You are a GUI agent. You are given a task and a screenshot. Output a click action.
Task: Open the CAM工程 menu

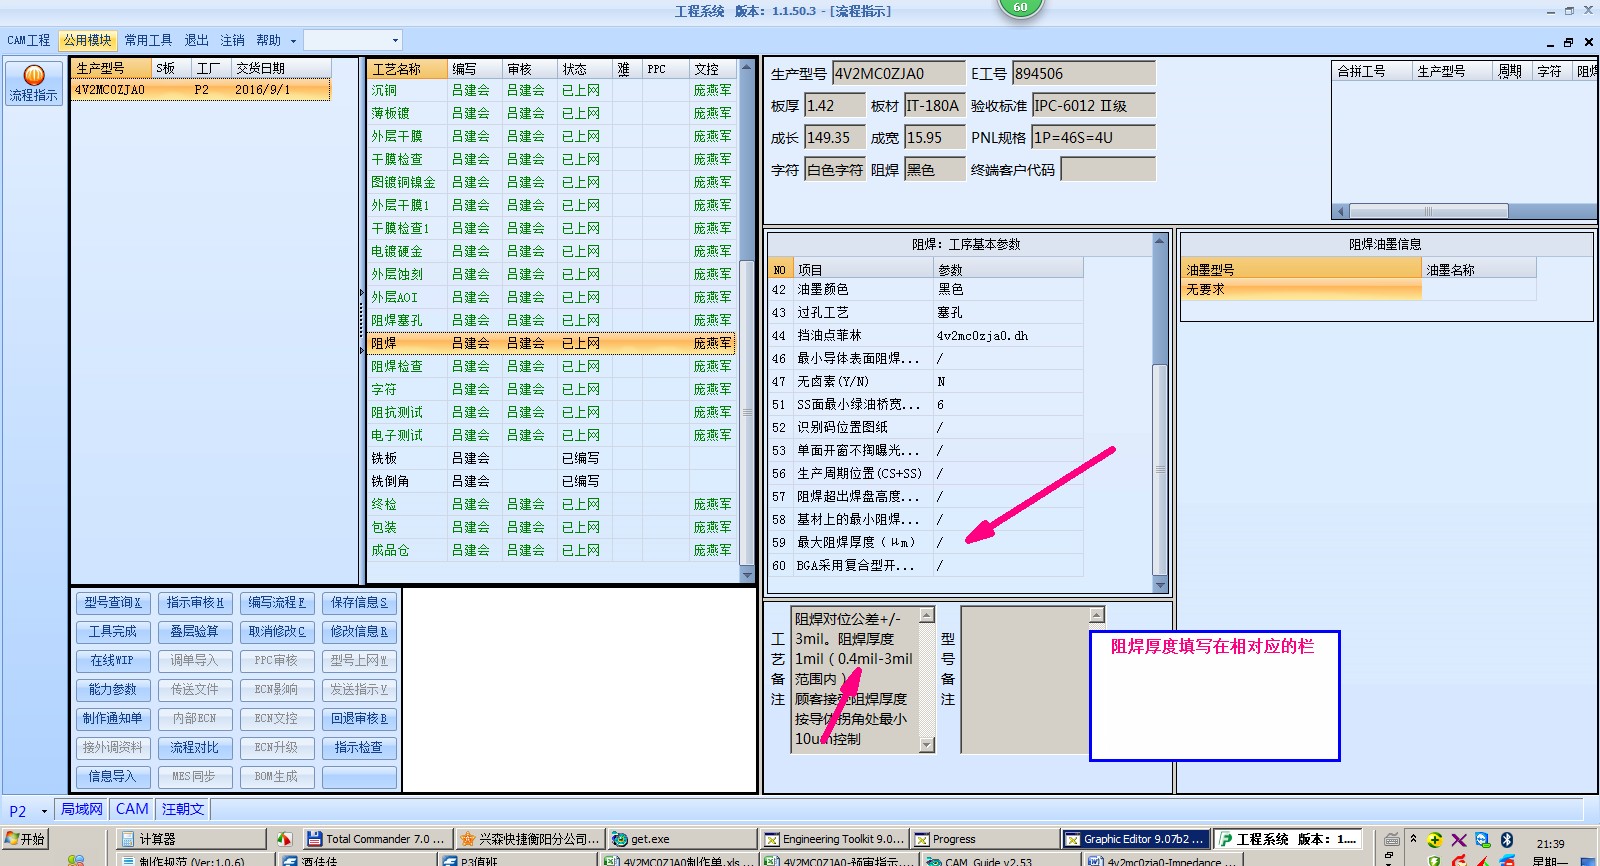29,40
